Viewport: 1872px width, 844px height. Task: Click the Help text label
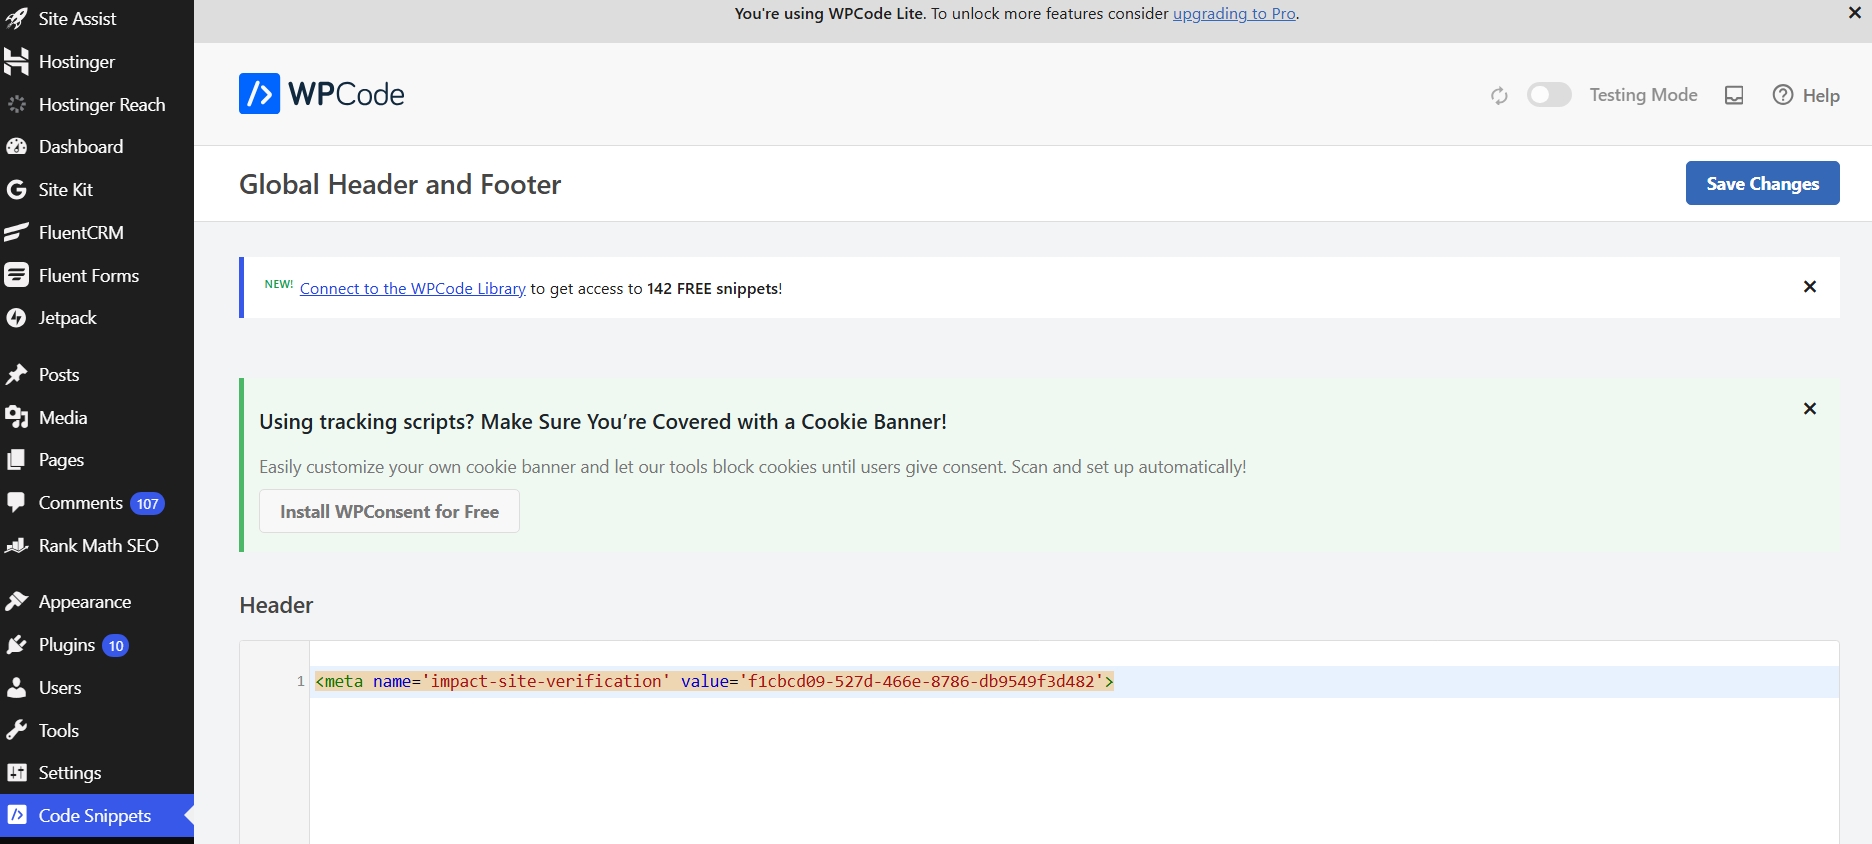click(1821, 96)
